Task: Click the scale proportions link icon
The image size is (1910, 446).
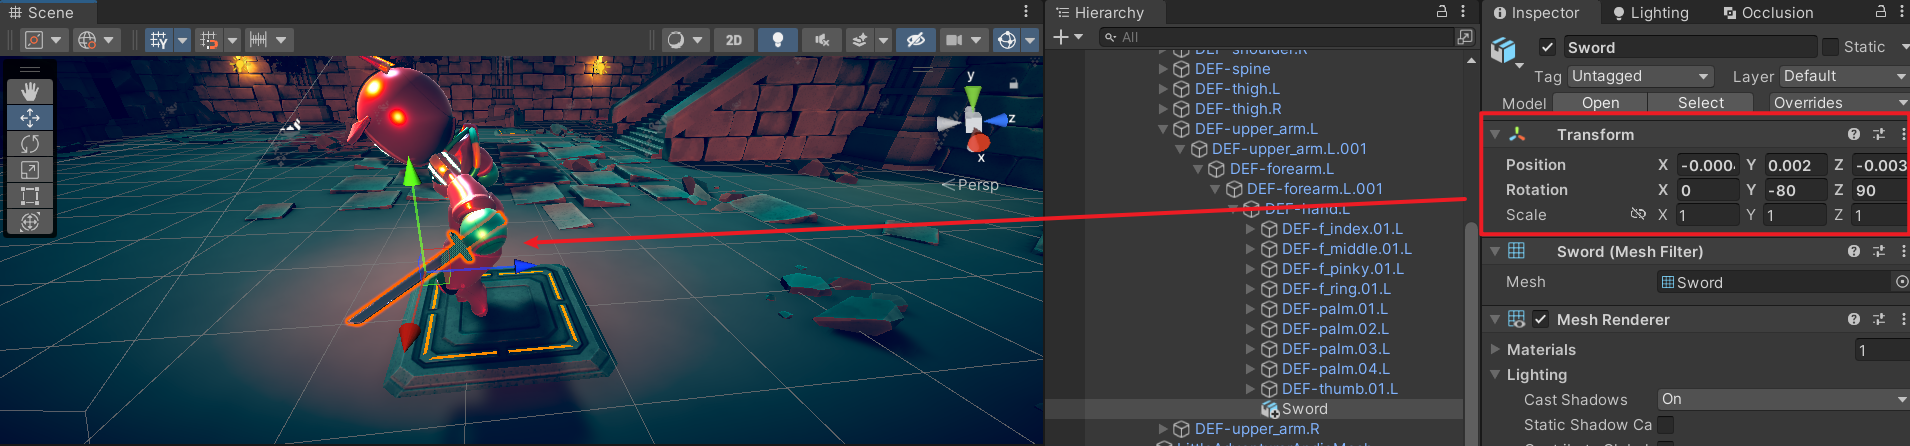Action: [x=1637, y=215]
